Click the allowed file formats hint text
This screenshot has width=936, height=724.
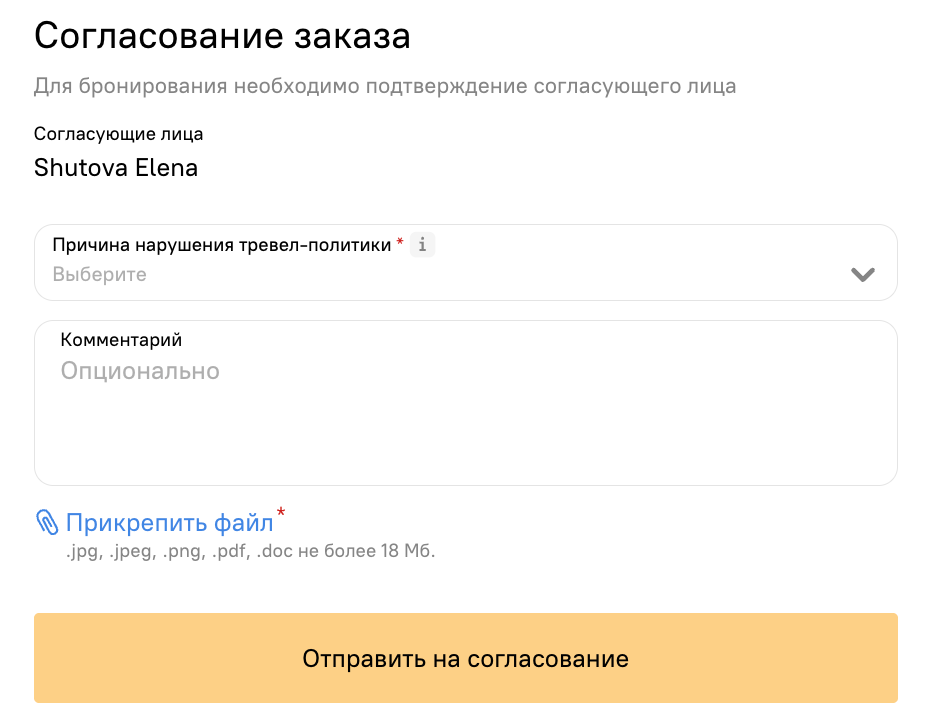pos(251,551)
